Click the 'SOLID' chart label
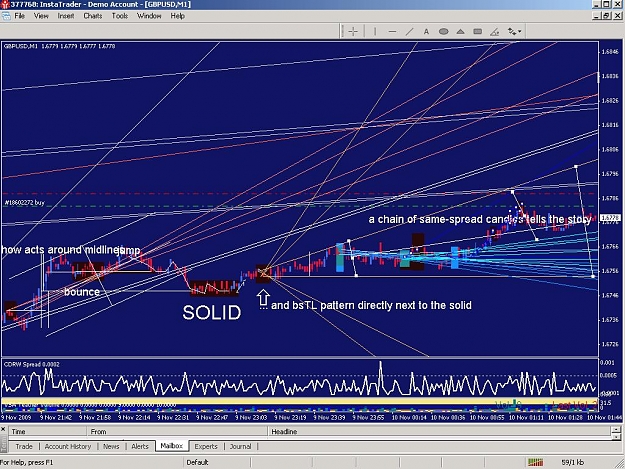 pos(212,313)
